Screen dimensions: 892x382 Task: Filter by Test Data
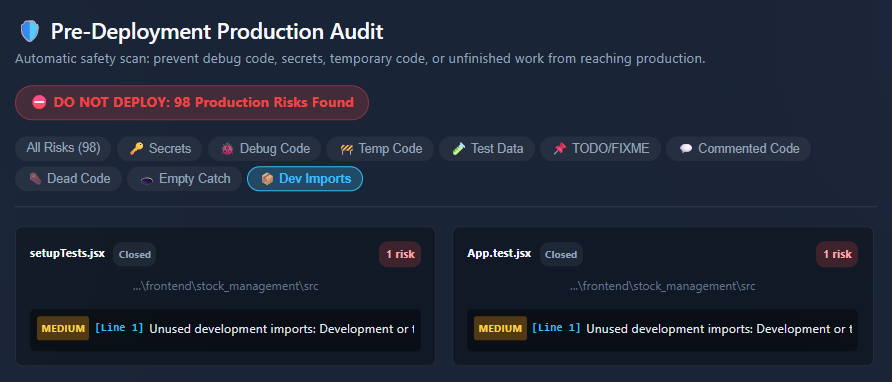pyautogui.click(x=486, y=149)
